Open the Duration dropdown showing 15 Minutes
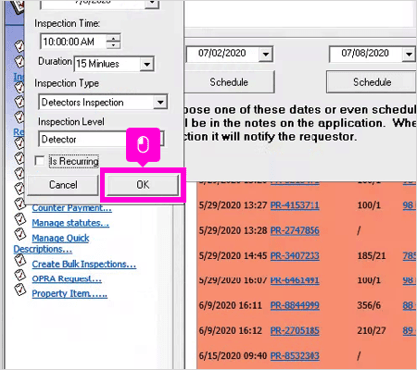This screenshot has height=370, width=417. (147, 64)
